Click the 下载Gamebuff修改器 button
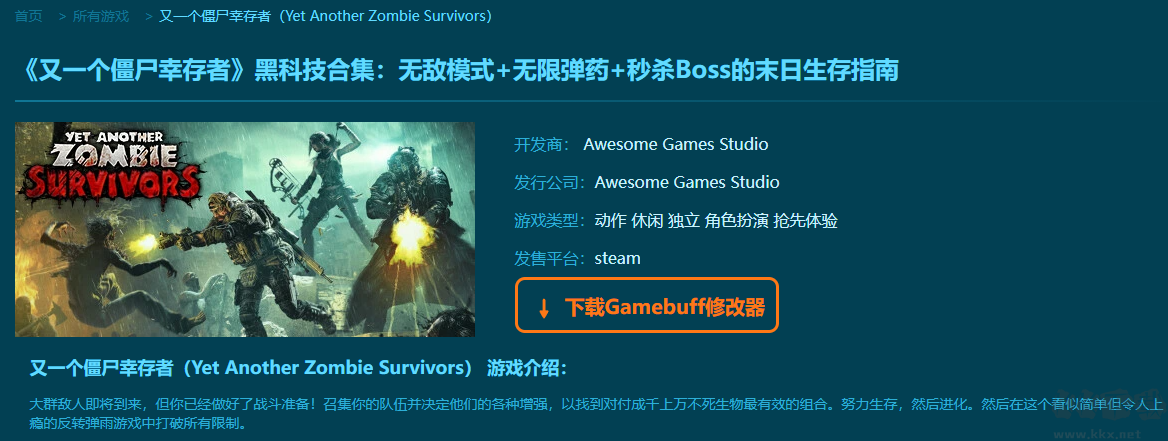The height and width of the screenshot is (441, 1168). coord(647,305)
